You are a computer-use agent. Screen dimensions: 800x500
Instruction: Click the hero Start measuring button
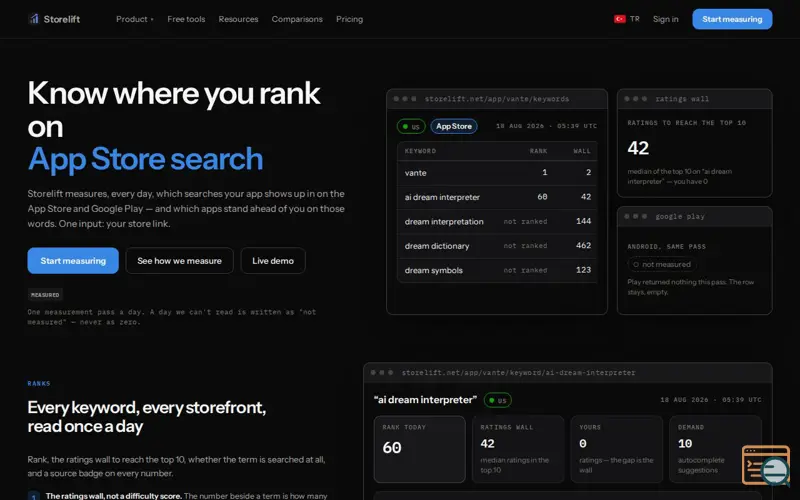[73, 261]
